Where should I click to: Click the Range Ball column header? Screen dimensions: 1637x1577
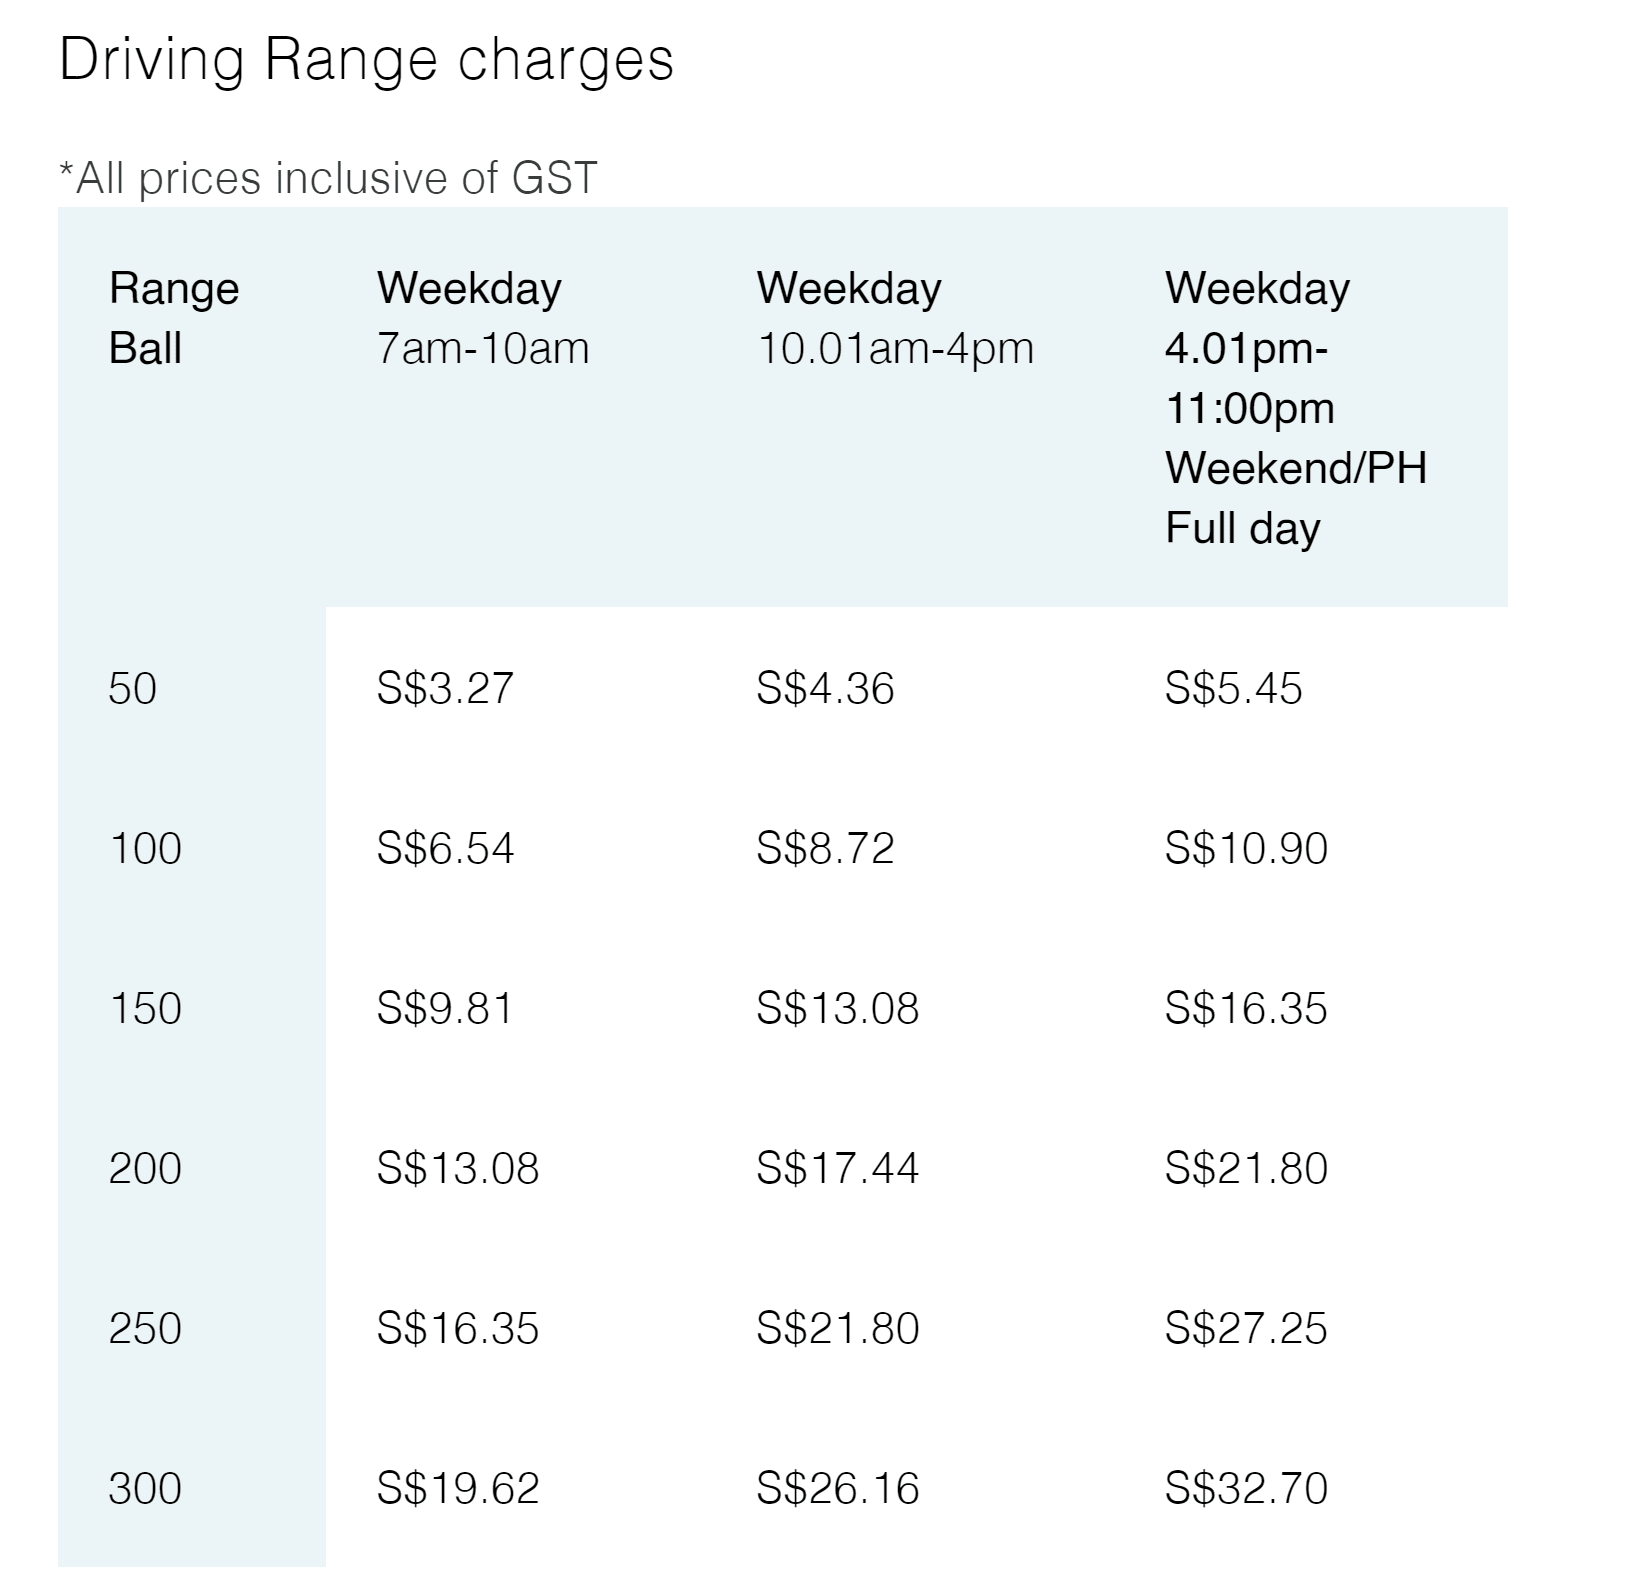coord(174,318)
